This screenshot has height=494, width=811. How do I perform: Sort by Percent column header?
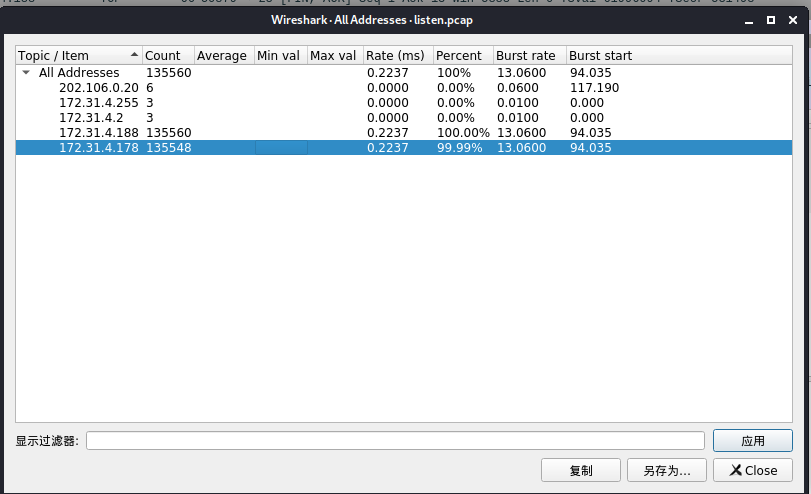[x=463, y=55]
